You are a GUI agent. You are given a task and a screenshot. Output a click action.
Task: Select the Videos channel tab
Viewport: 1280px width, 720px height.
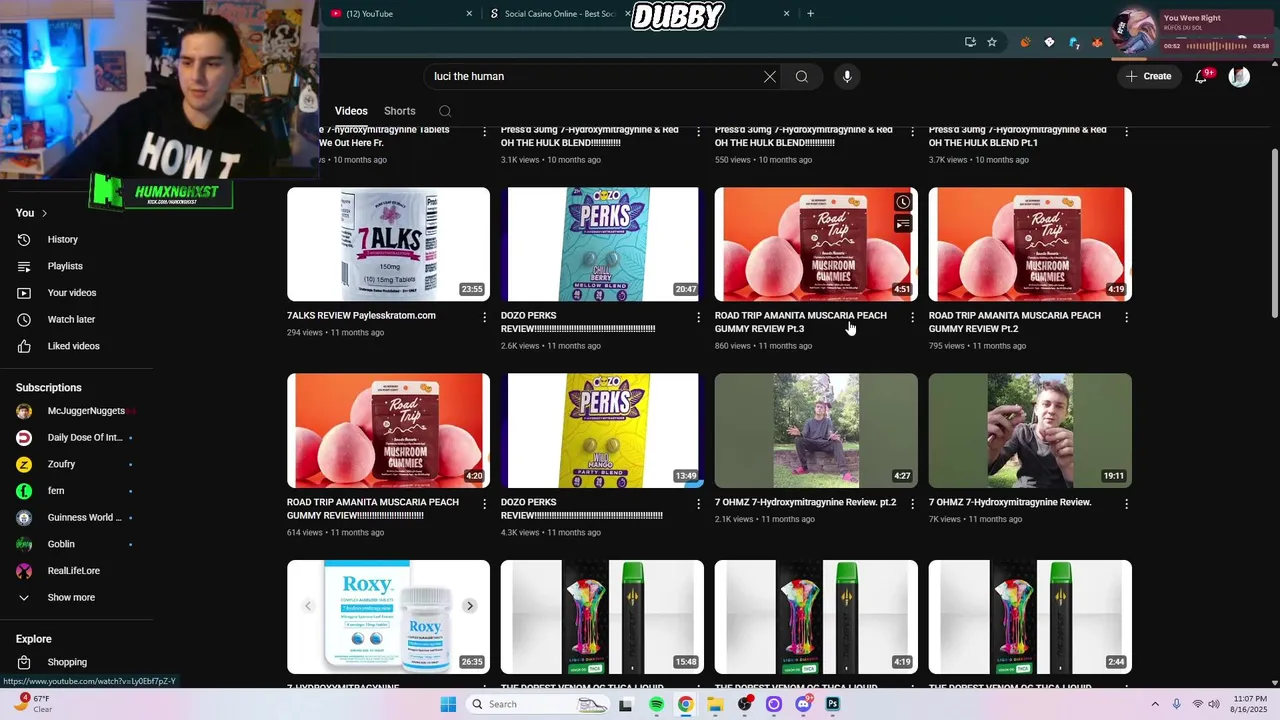[351, 111]
